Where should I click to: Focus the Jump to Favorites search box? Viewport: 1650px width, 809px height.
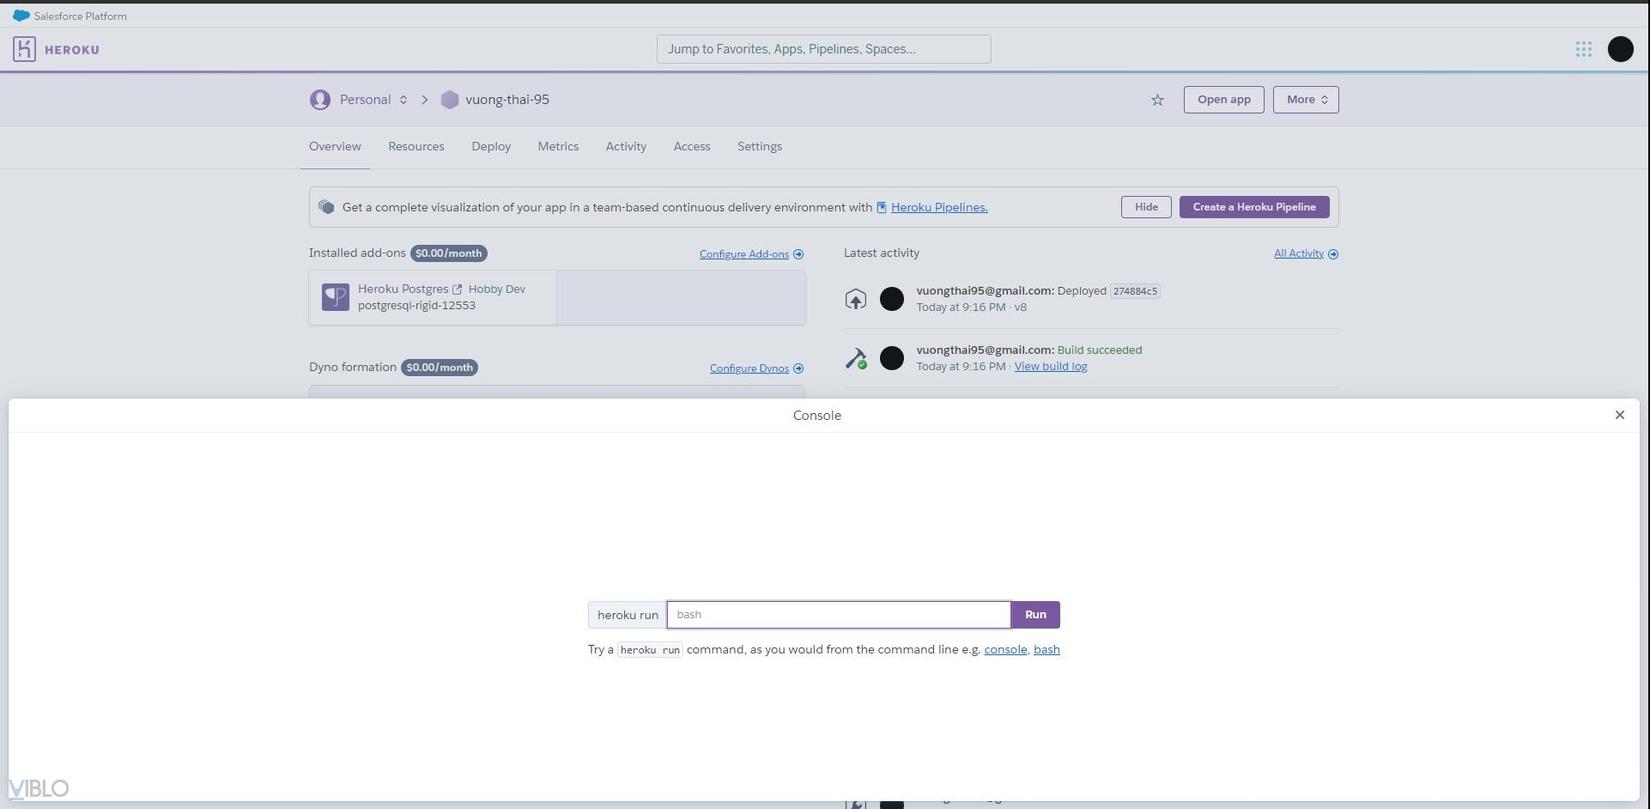[x=824, y=49]
